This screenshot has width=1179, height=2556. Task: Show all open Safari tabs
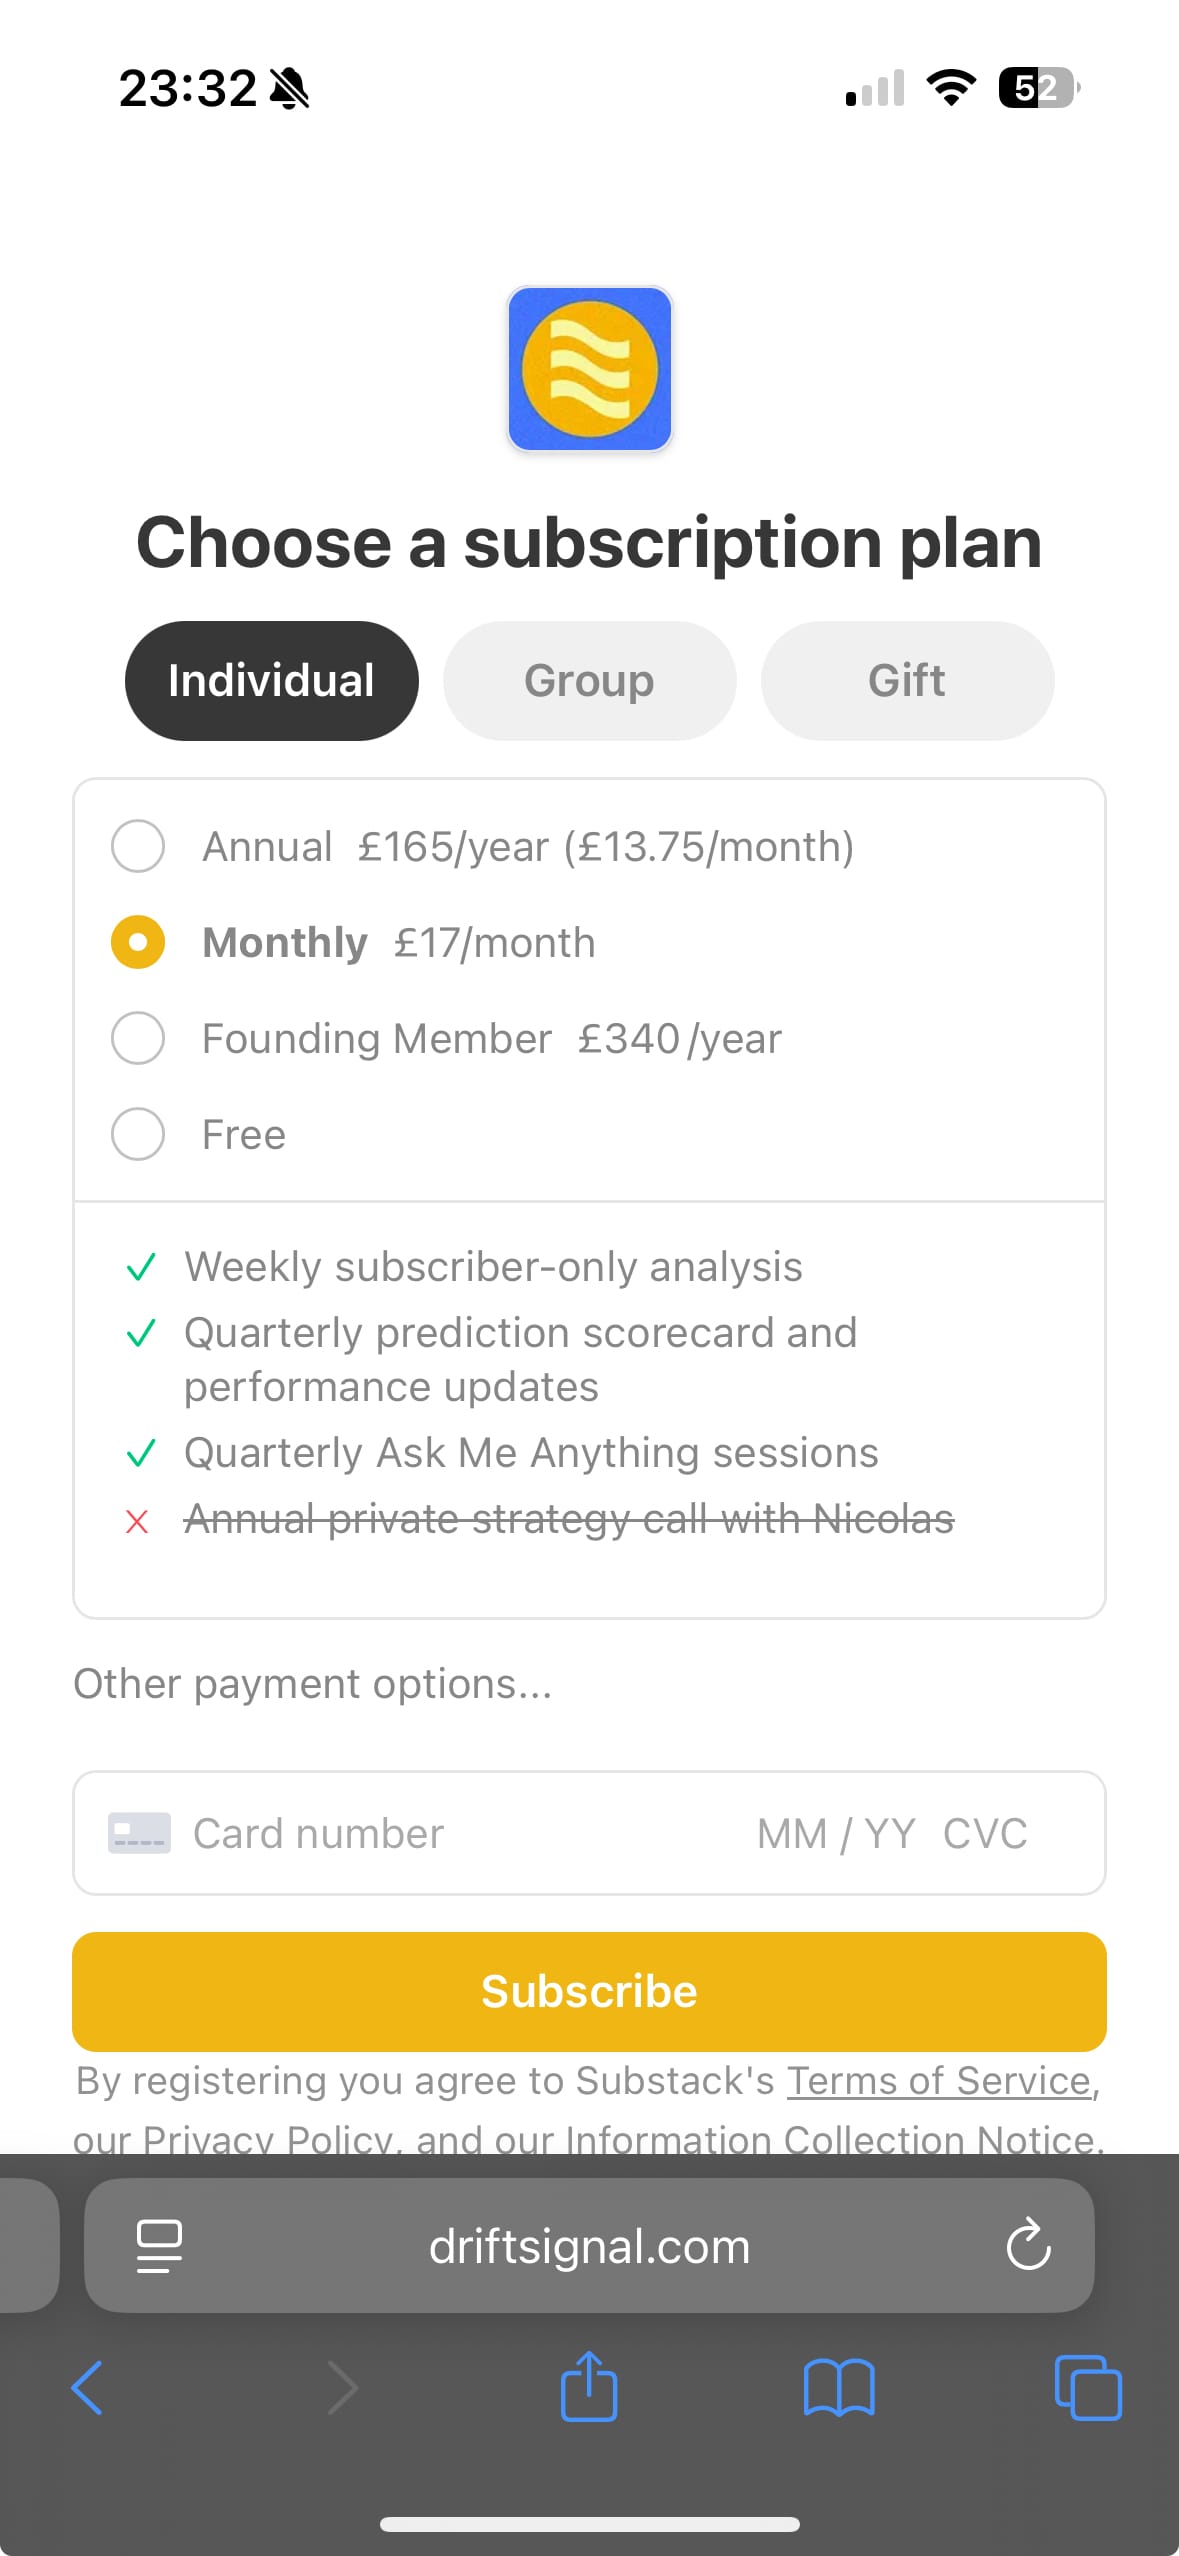pos(1088,2387)
